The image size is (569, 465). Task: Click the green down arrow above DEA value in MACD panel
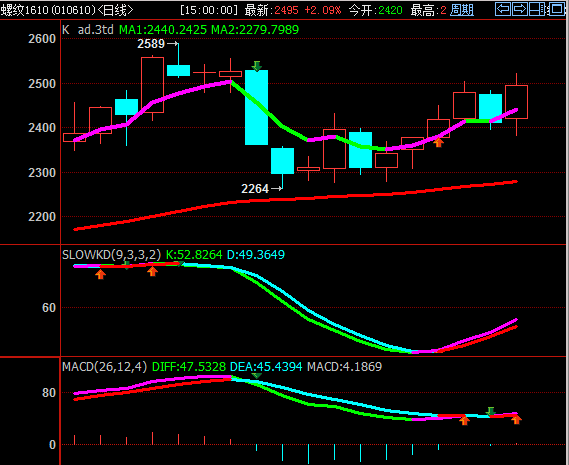pyautogui.click(x=257, y=375)
